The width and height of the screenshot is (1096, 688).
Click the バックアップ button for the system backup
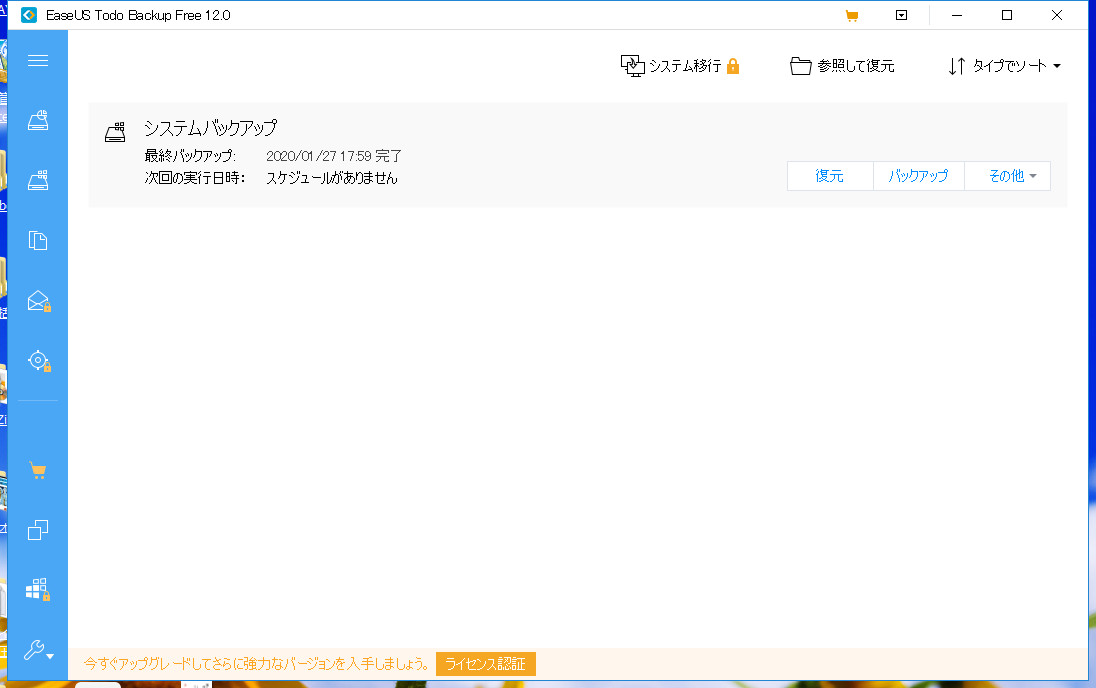click(918, 176)
